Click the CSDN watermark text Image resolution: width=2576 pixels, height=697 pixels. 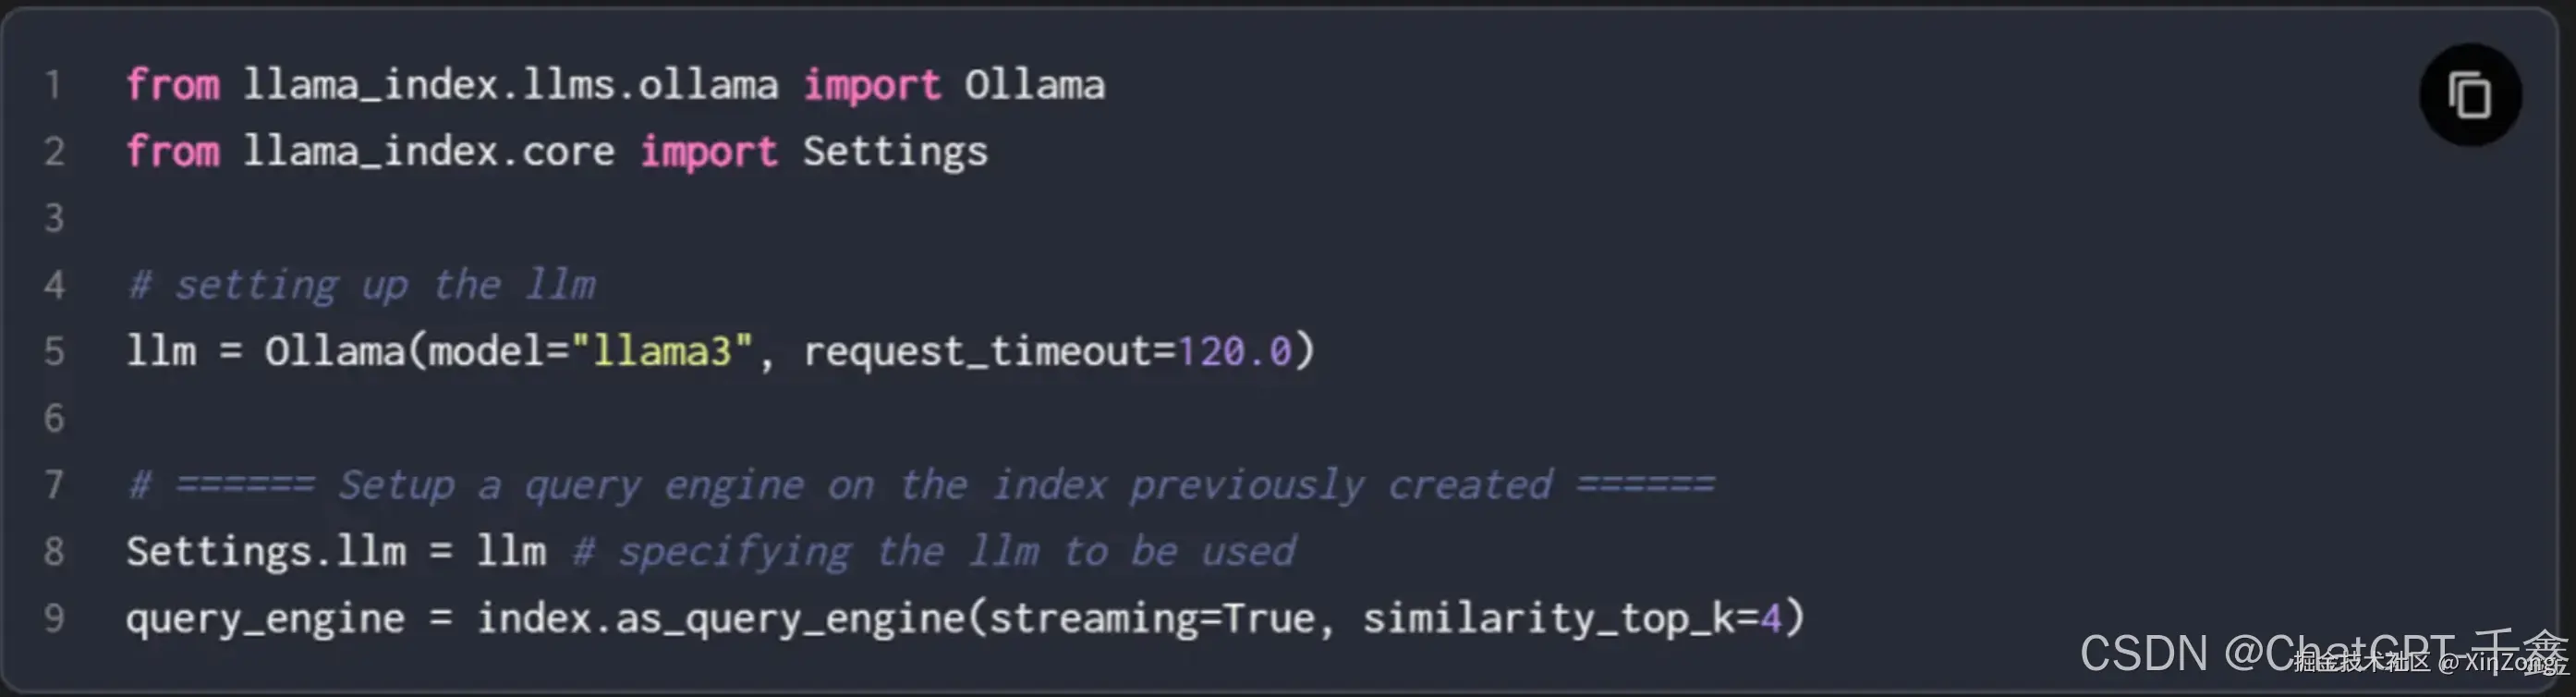2322,653
